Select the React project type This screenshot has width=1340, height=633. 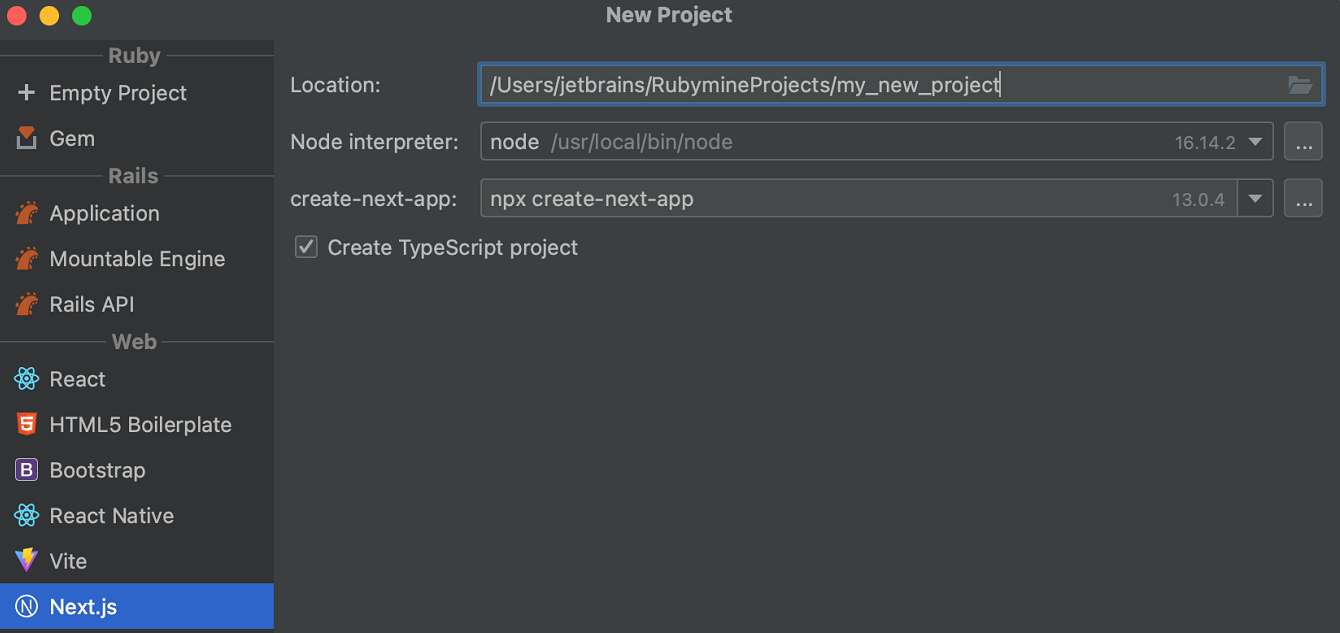click(77, 379)
